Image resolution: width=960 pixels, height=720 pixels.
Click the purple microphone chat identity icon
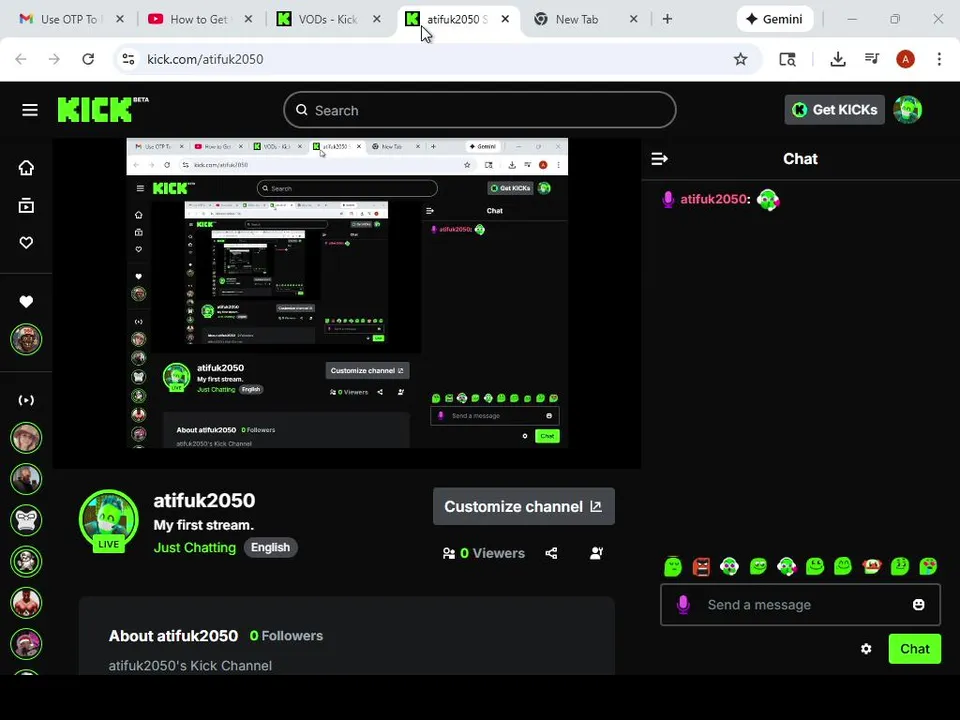(683, 605)
